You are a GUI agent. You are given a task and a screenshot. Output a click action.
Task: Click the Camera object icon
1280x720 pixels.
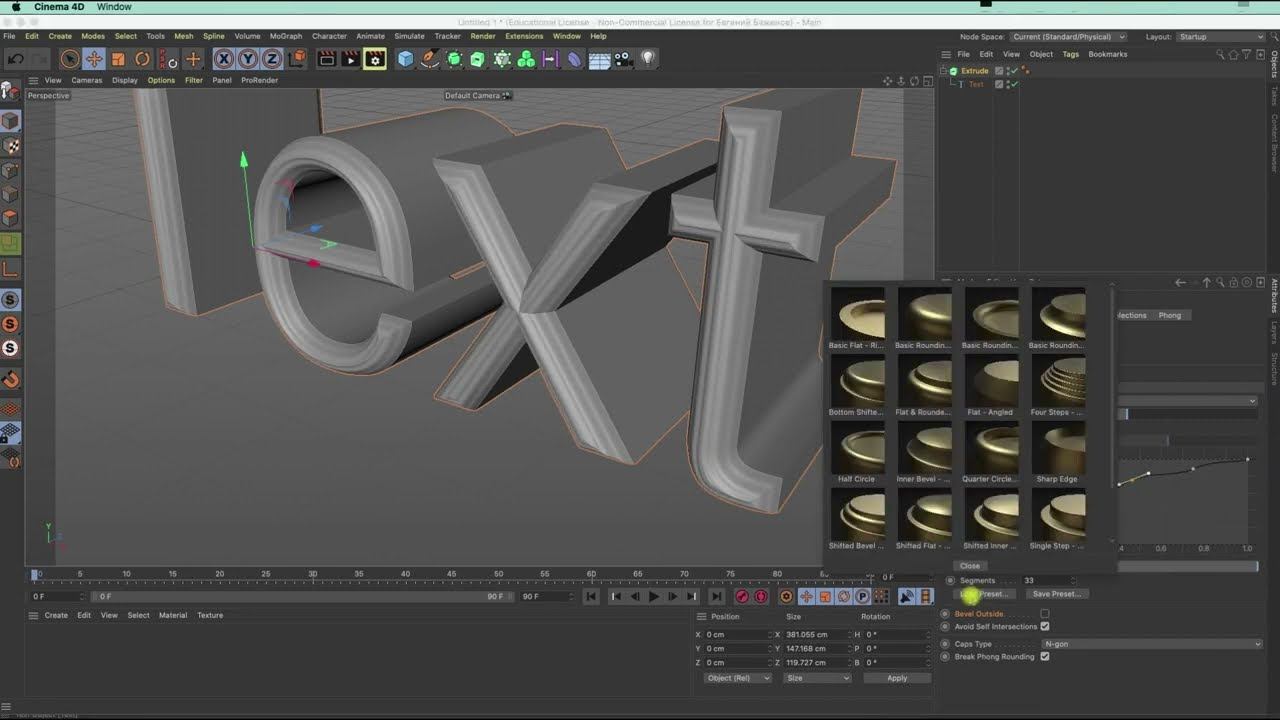point(624,60)
